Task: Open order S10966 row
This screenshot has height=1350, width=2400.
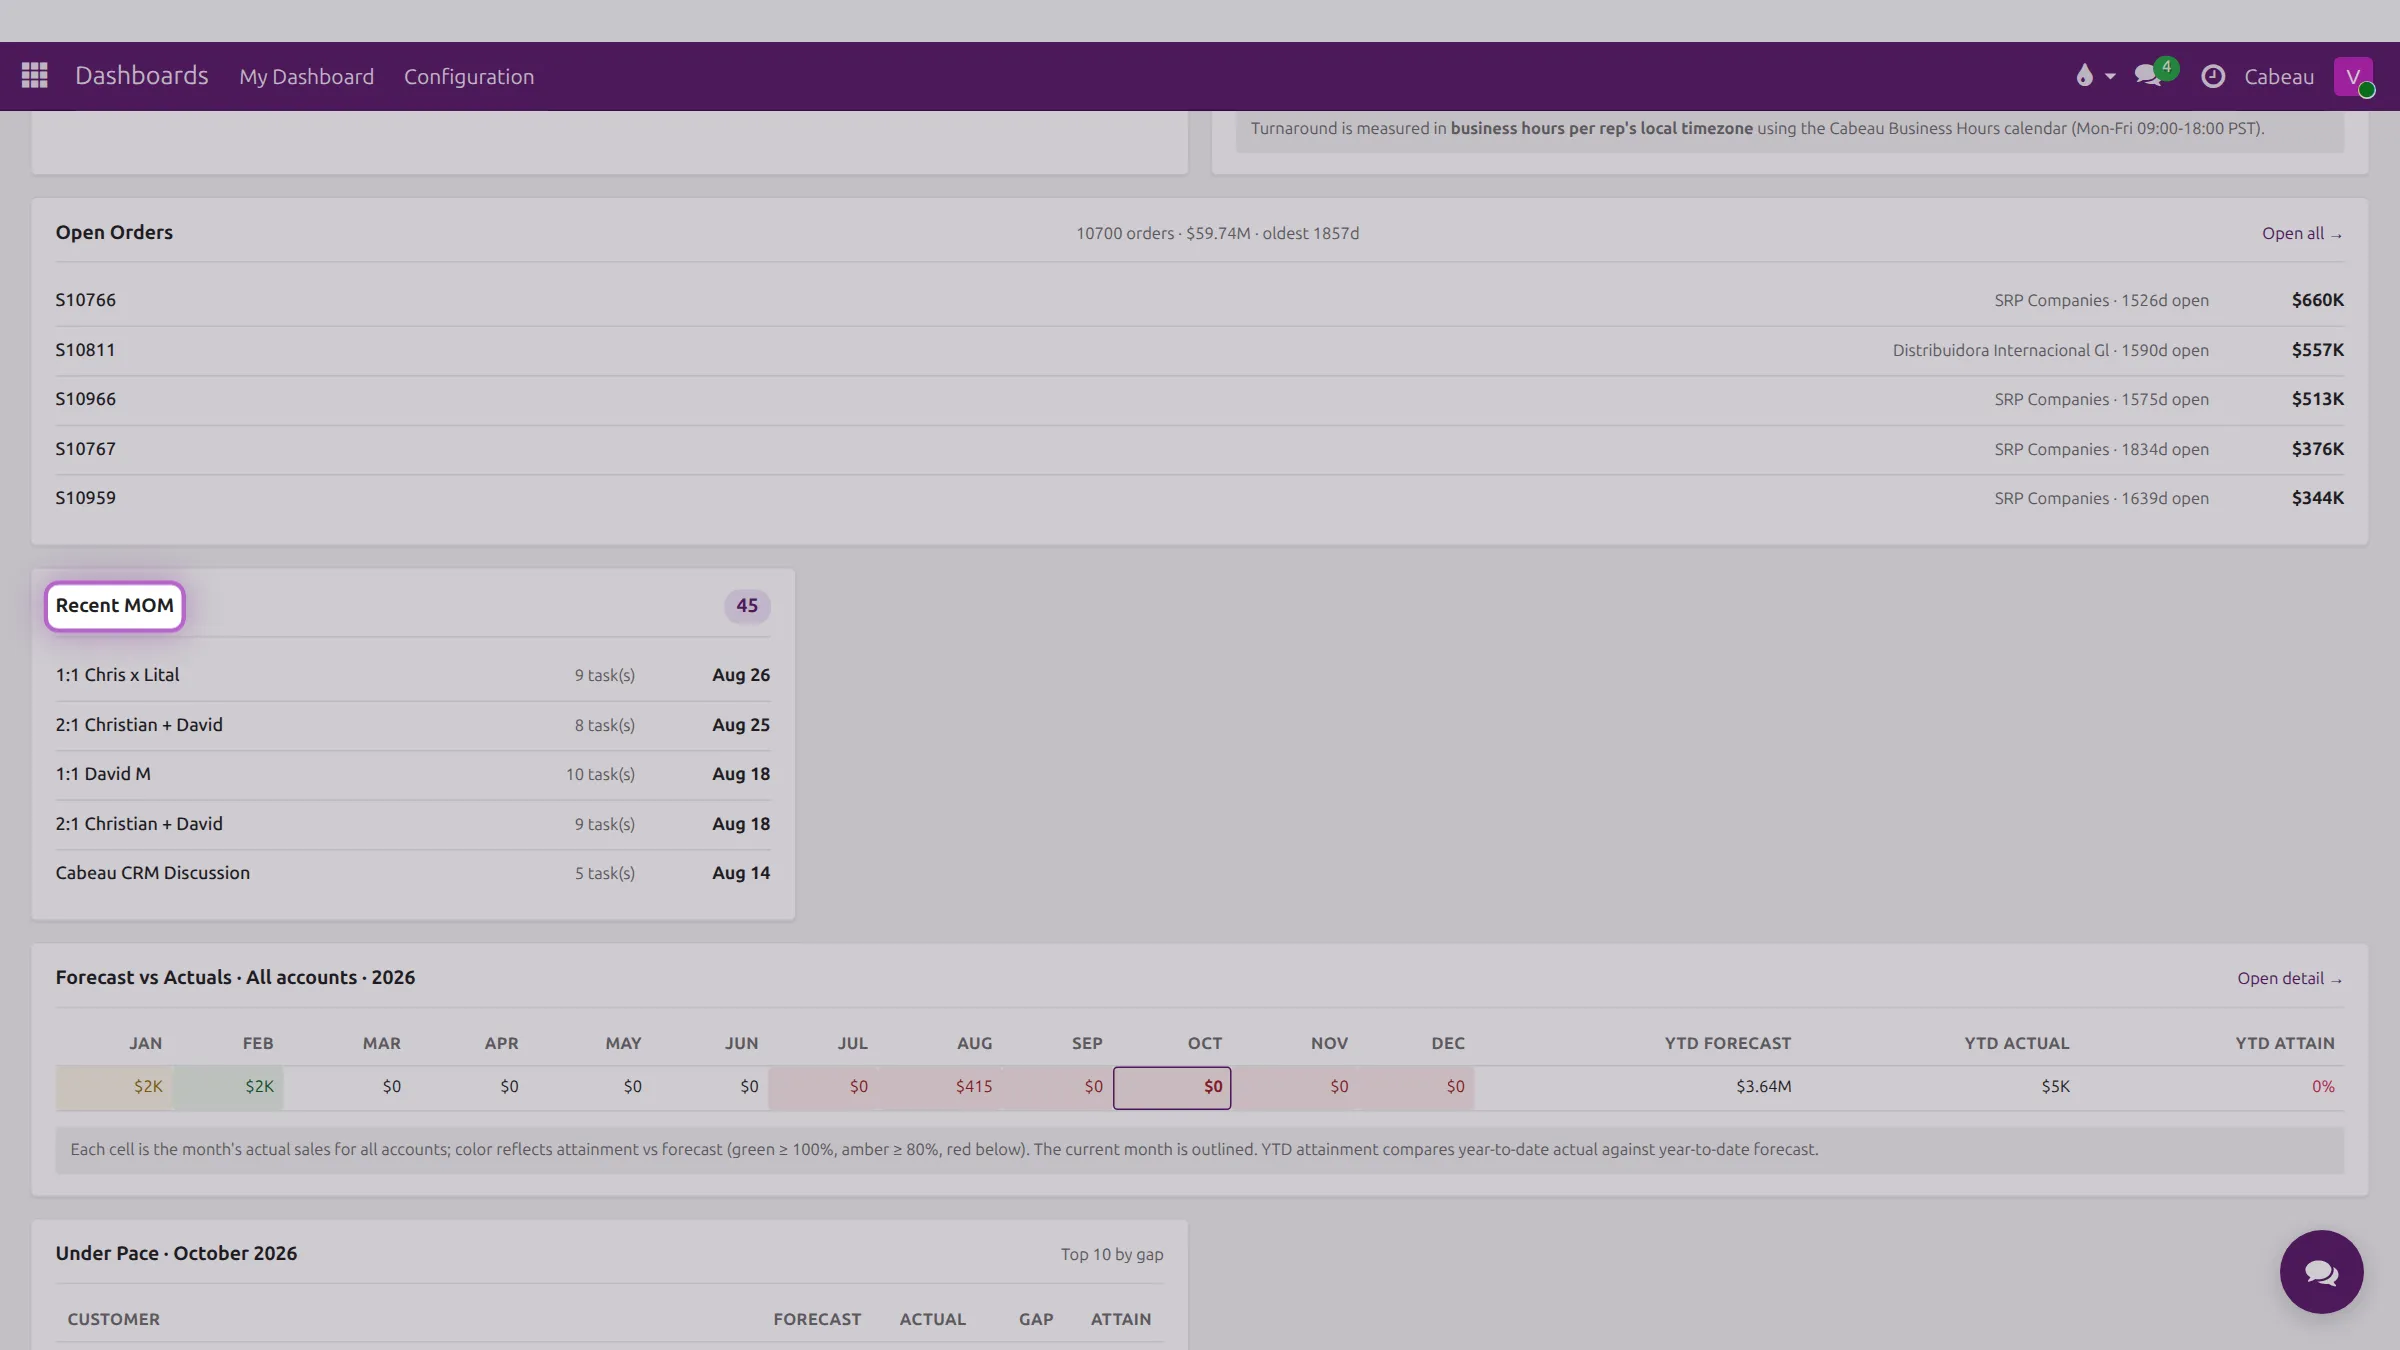Action: coord(1199,399)
